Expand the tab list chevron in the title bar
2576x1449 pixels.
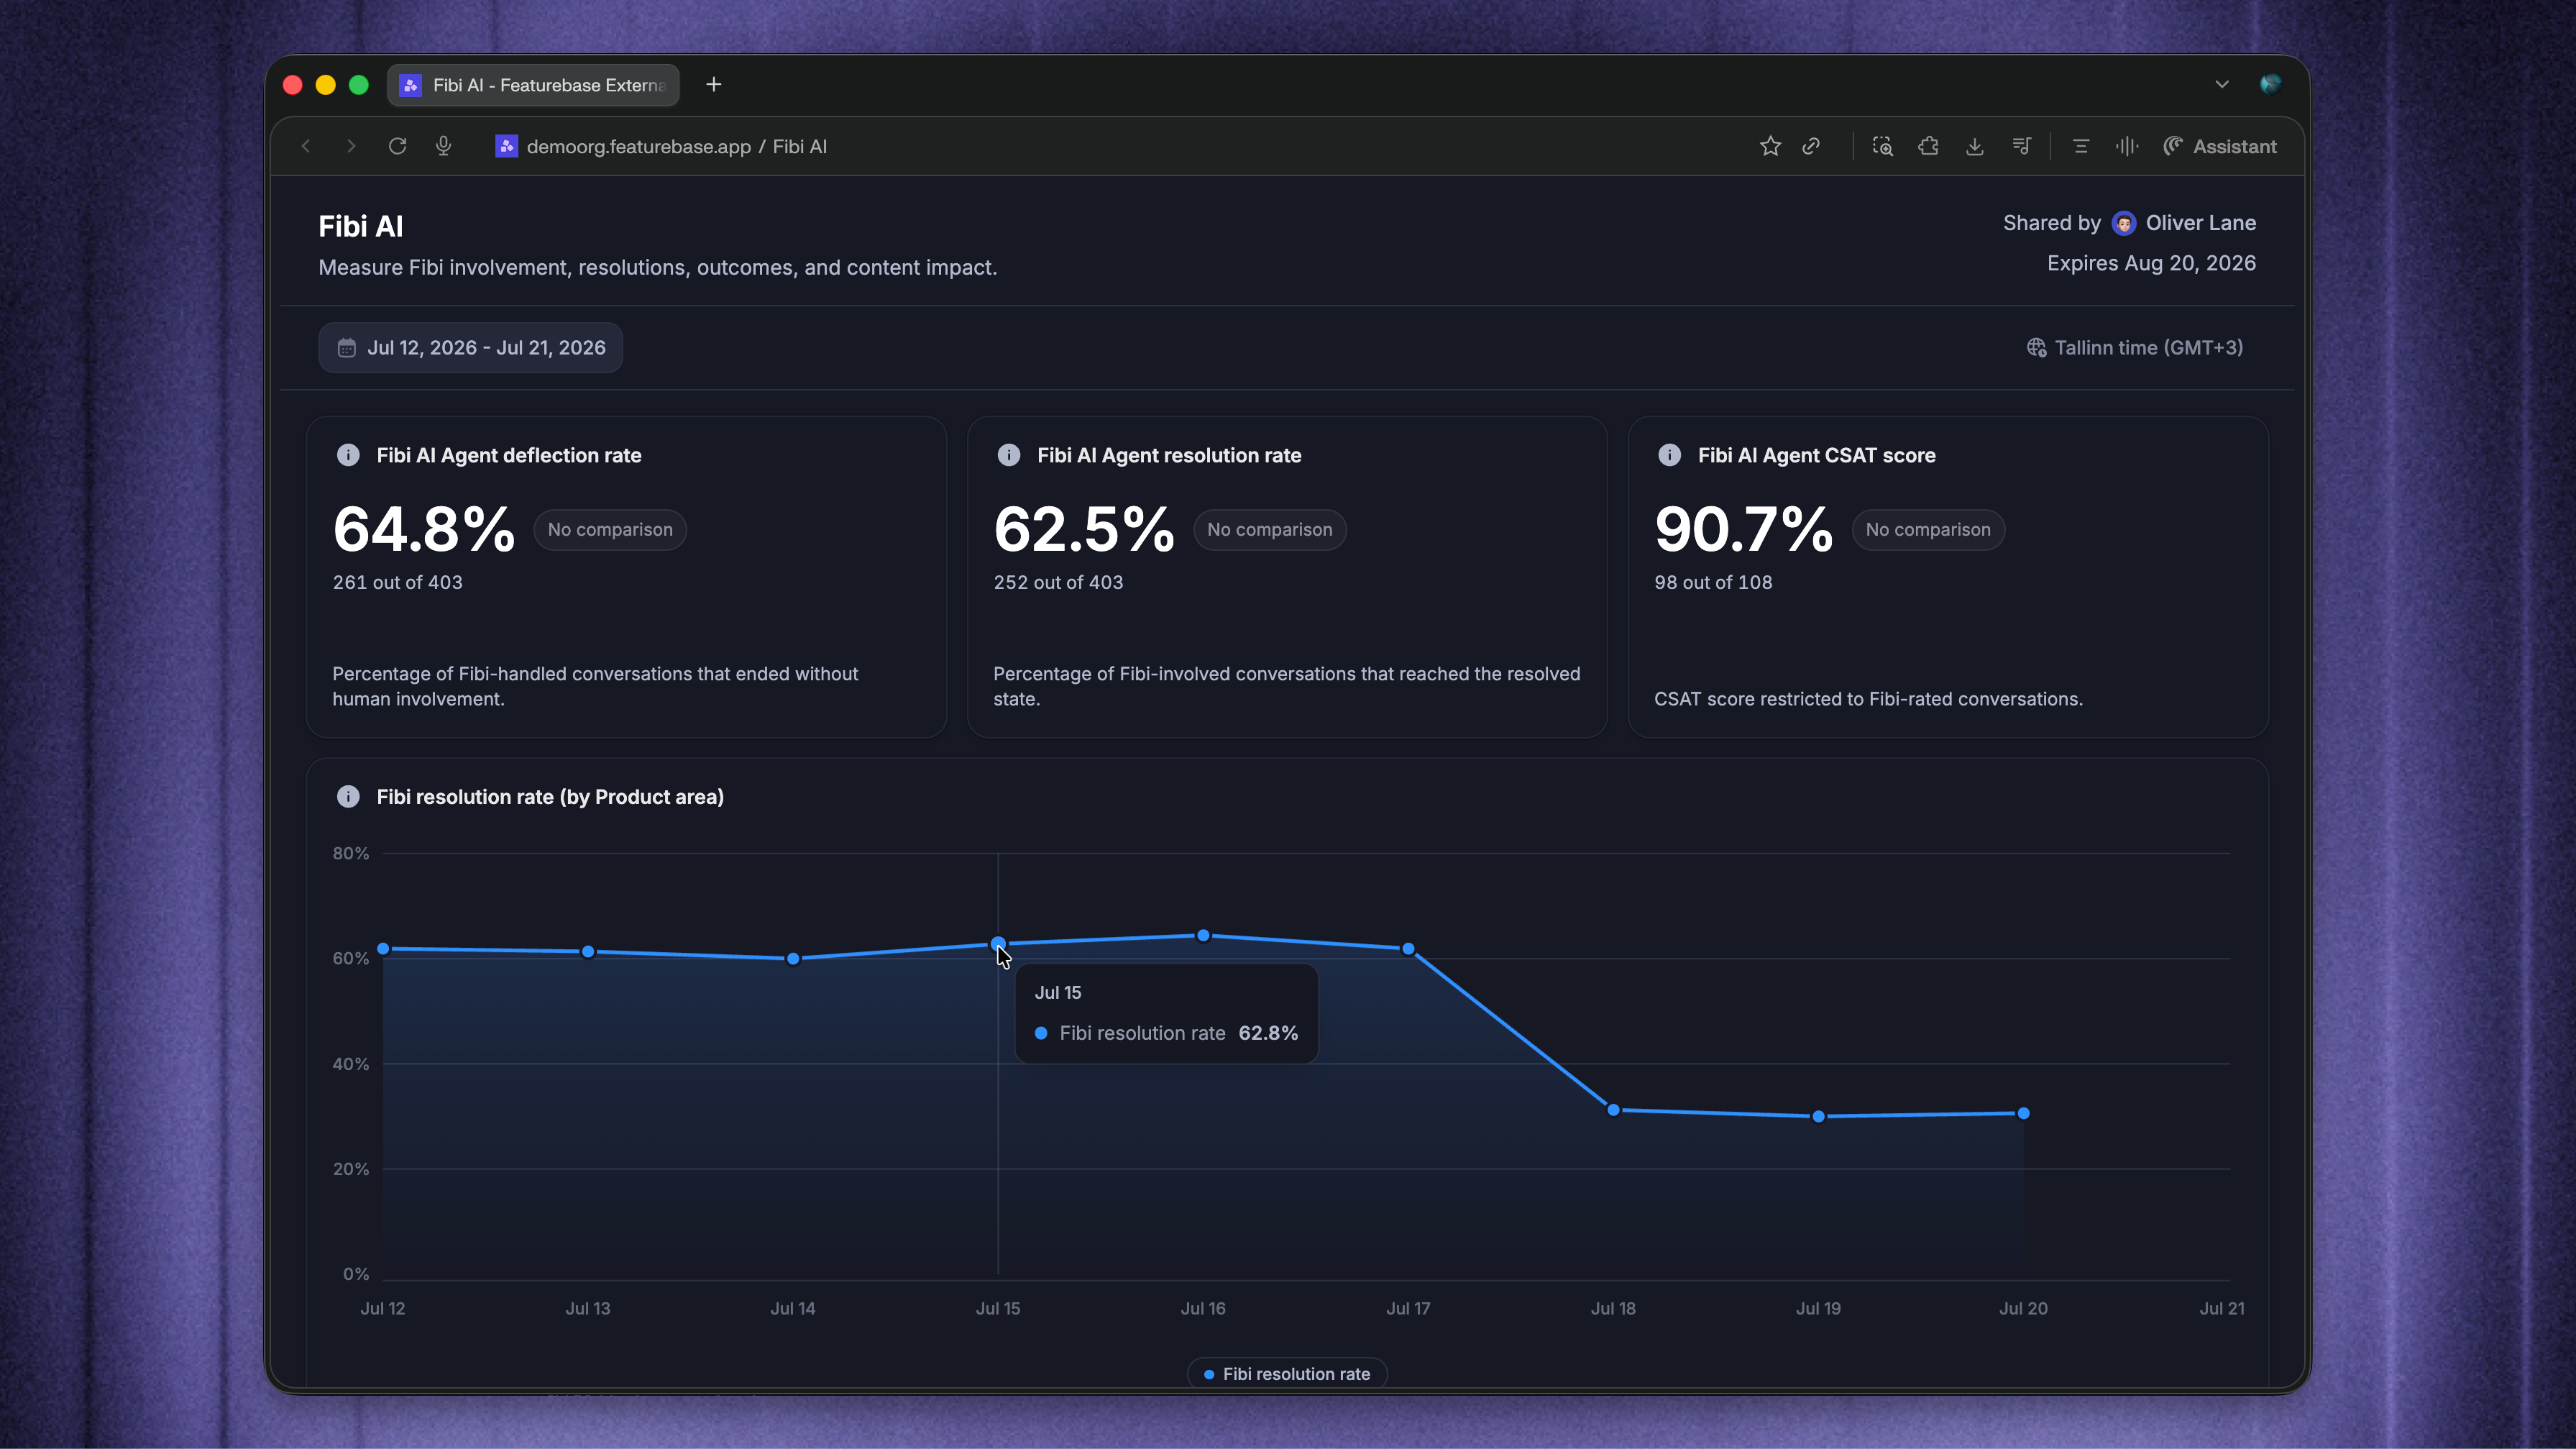tap(2221, 85)
